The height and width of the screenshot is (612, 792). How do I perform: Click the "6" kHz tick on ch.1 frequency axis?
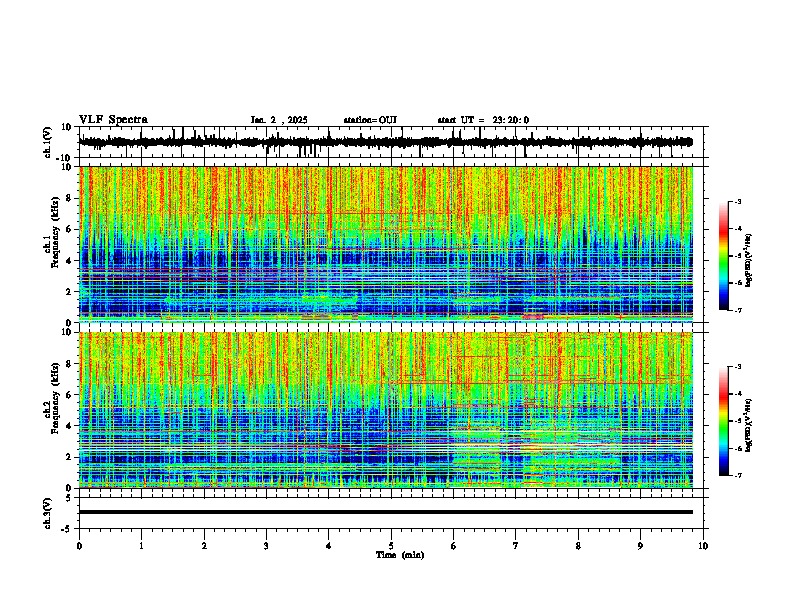click(x=69, y=229)
